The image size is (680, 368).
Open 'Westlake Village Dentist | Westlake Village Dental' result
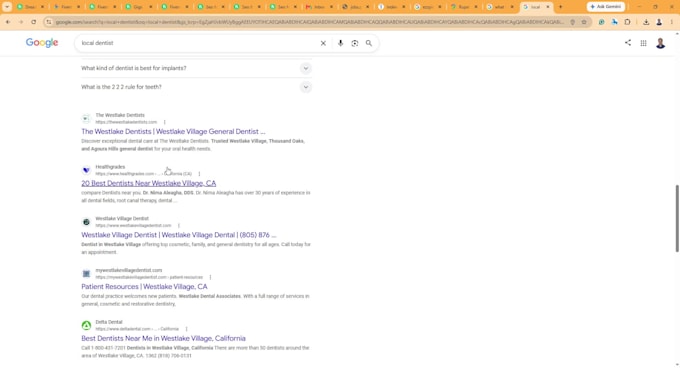point(179,235)
